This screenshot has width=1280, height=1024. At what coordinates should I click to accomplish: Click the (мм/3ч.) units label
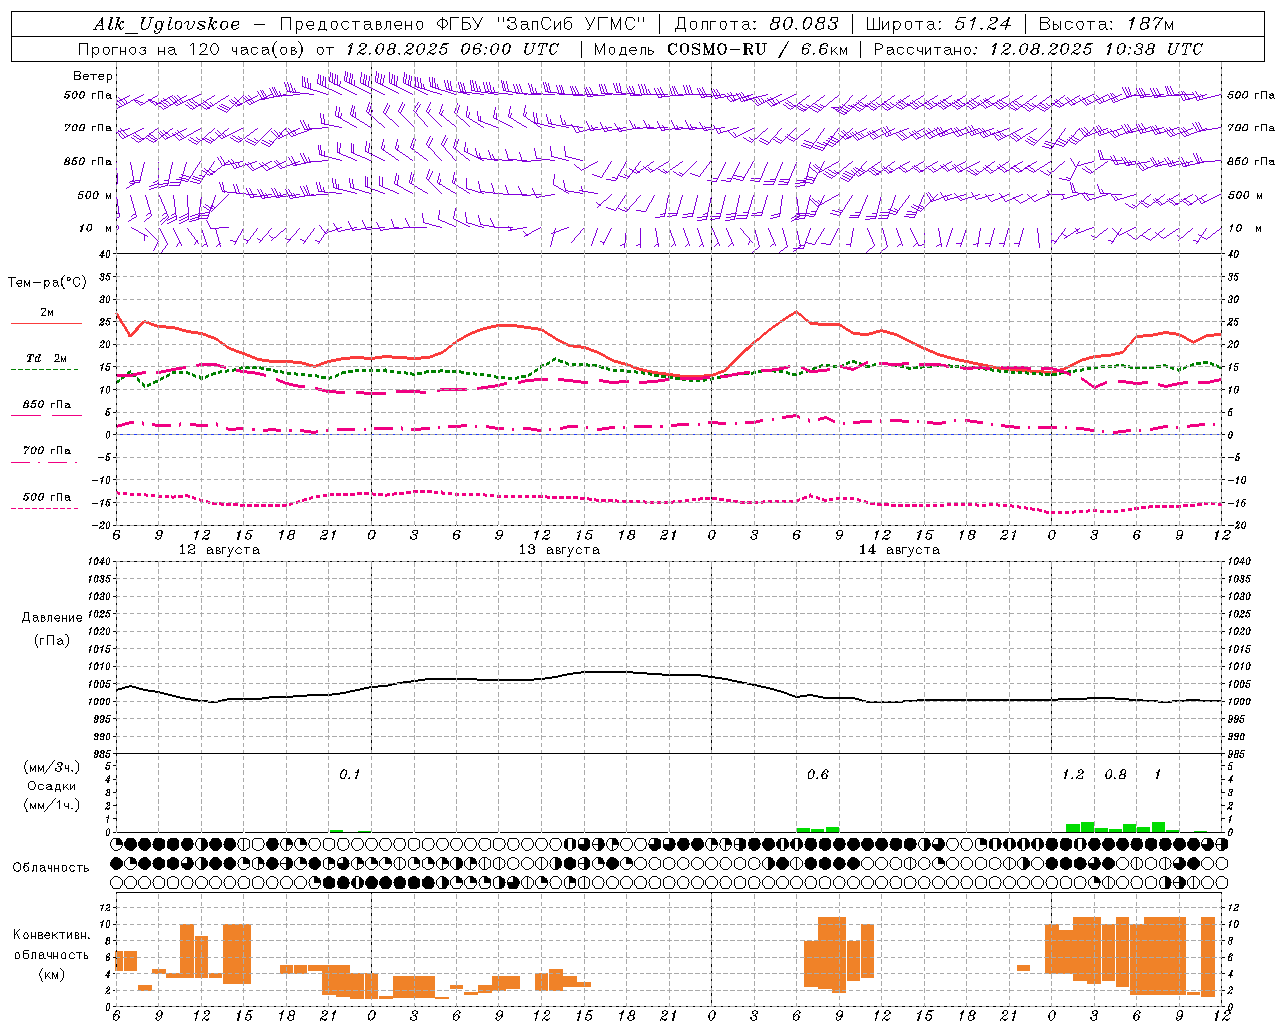click(51, 767)
